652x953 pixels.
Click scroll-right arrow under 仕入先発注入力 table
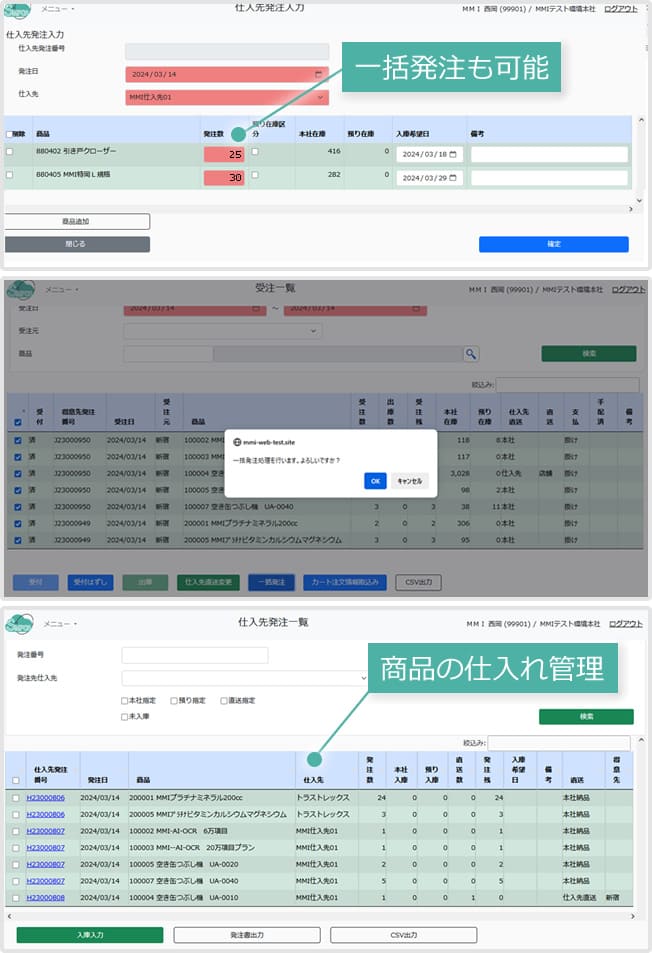[631, 209]
